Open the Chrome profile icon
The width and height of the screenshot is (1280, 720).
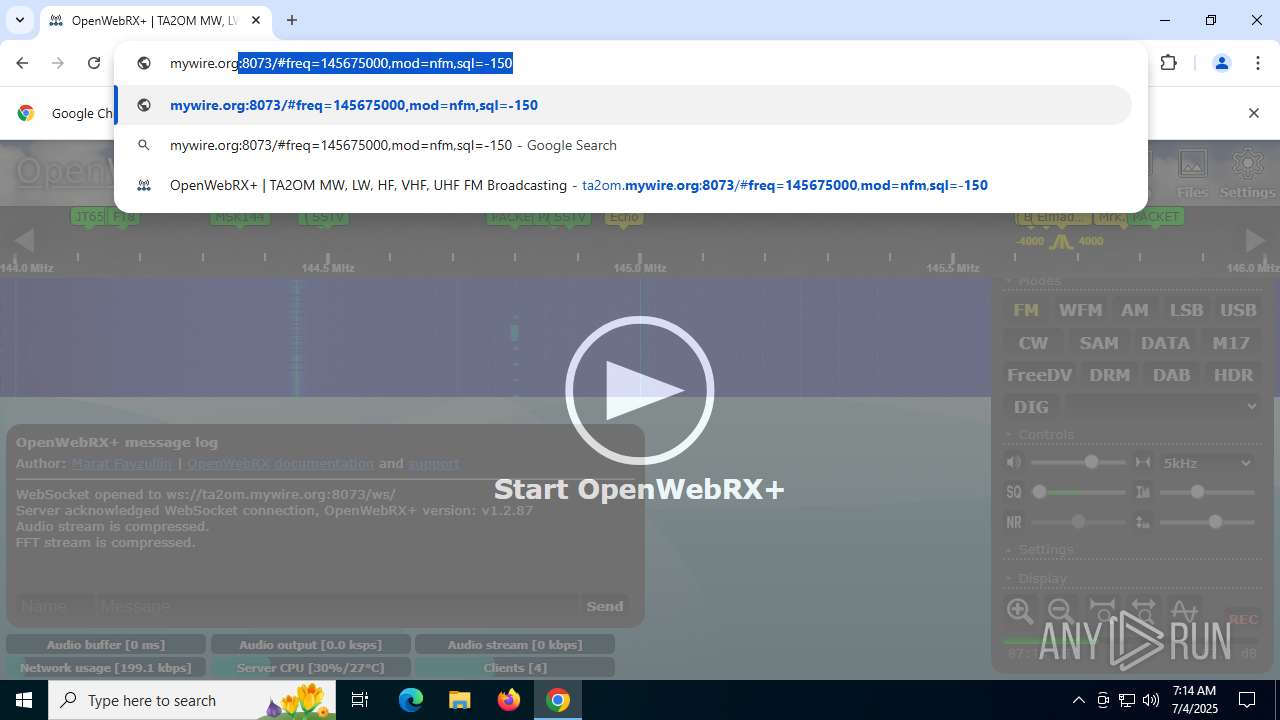[1221, 63]
